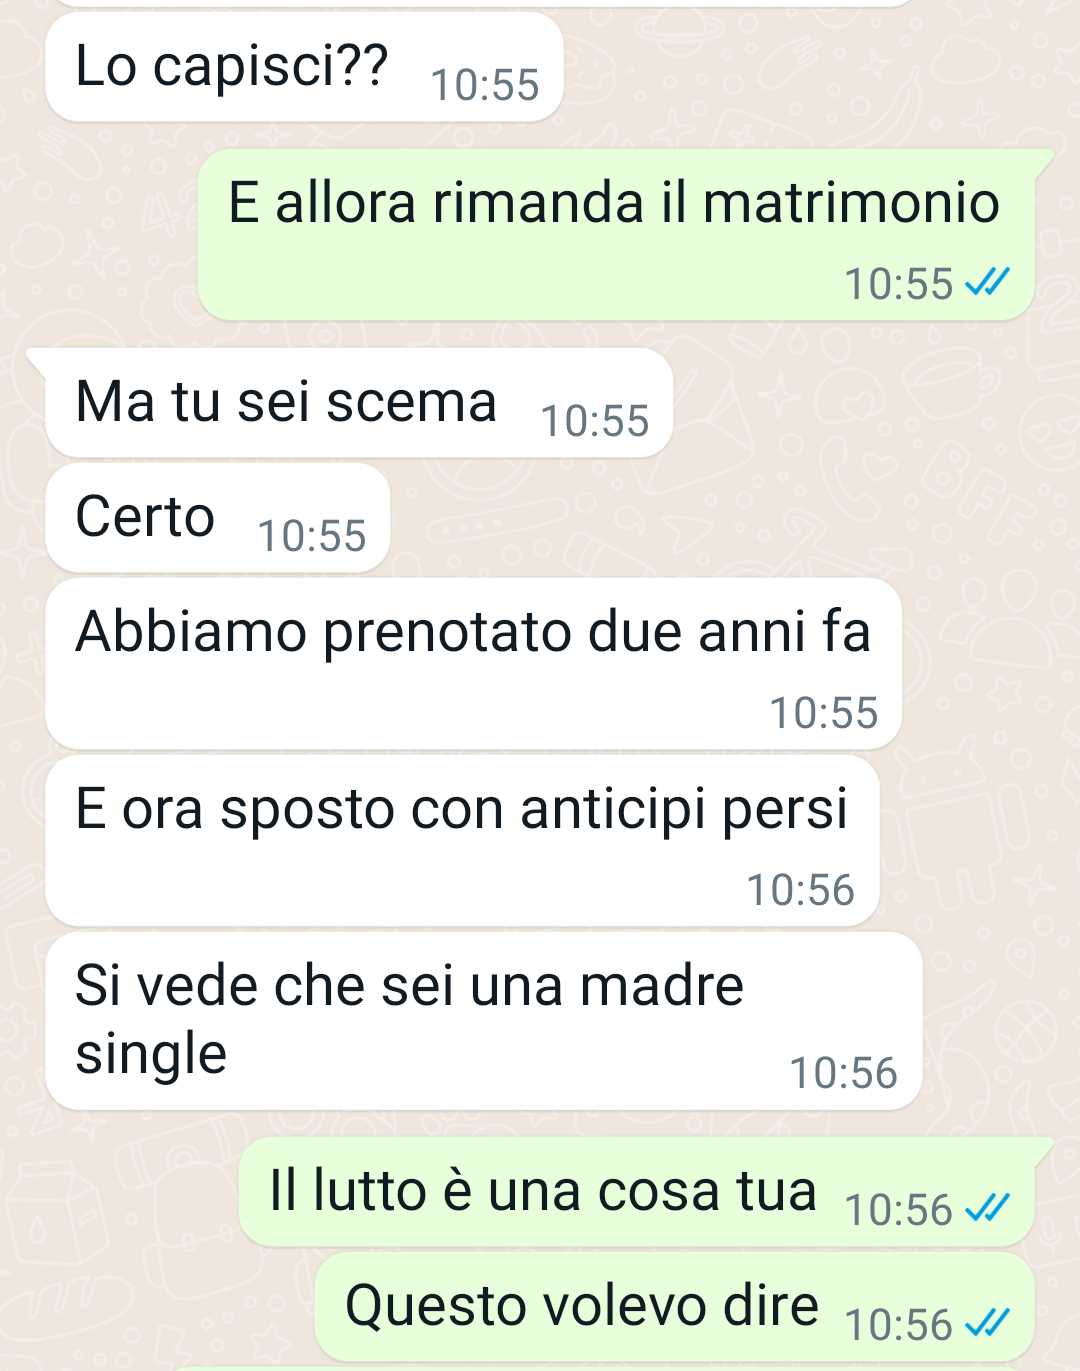The image size is (1080, 1371).
Task: Tap the read ticks on 'E allora rimanda il matrimonio'
Action: [x=987, y=283]
